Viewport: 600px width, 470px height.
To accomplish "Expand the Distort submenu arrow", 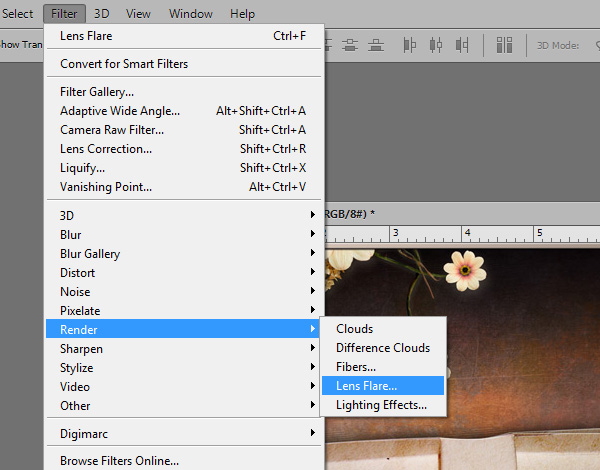I will [x=313, y=272].
